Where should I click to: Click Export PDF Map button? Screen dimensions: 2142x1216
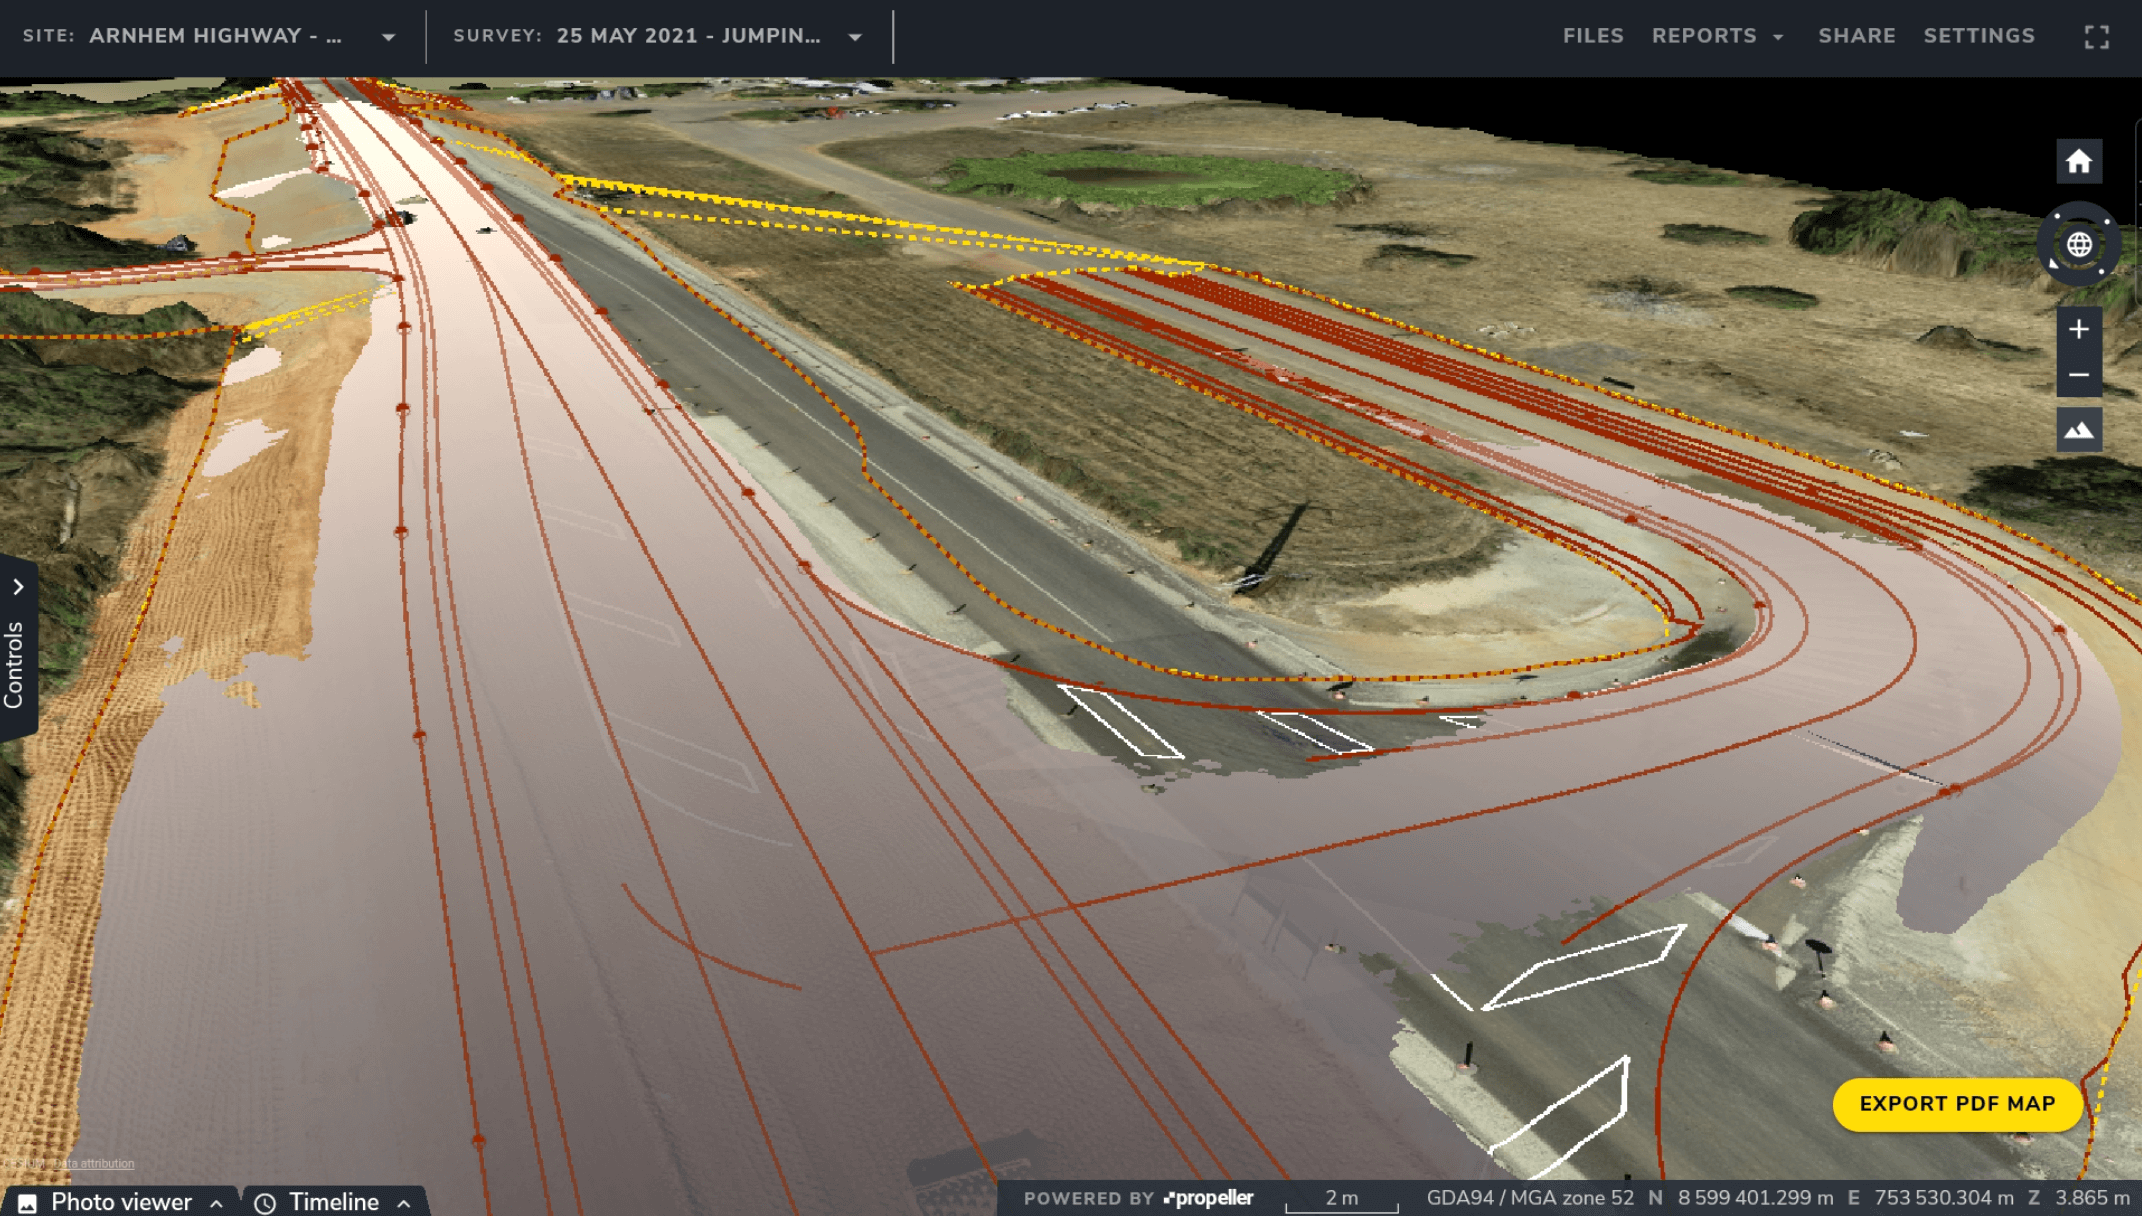coord(1956,1103)
